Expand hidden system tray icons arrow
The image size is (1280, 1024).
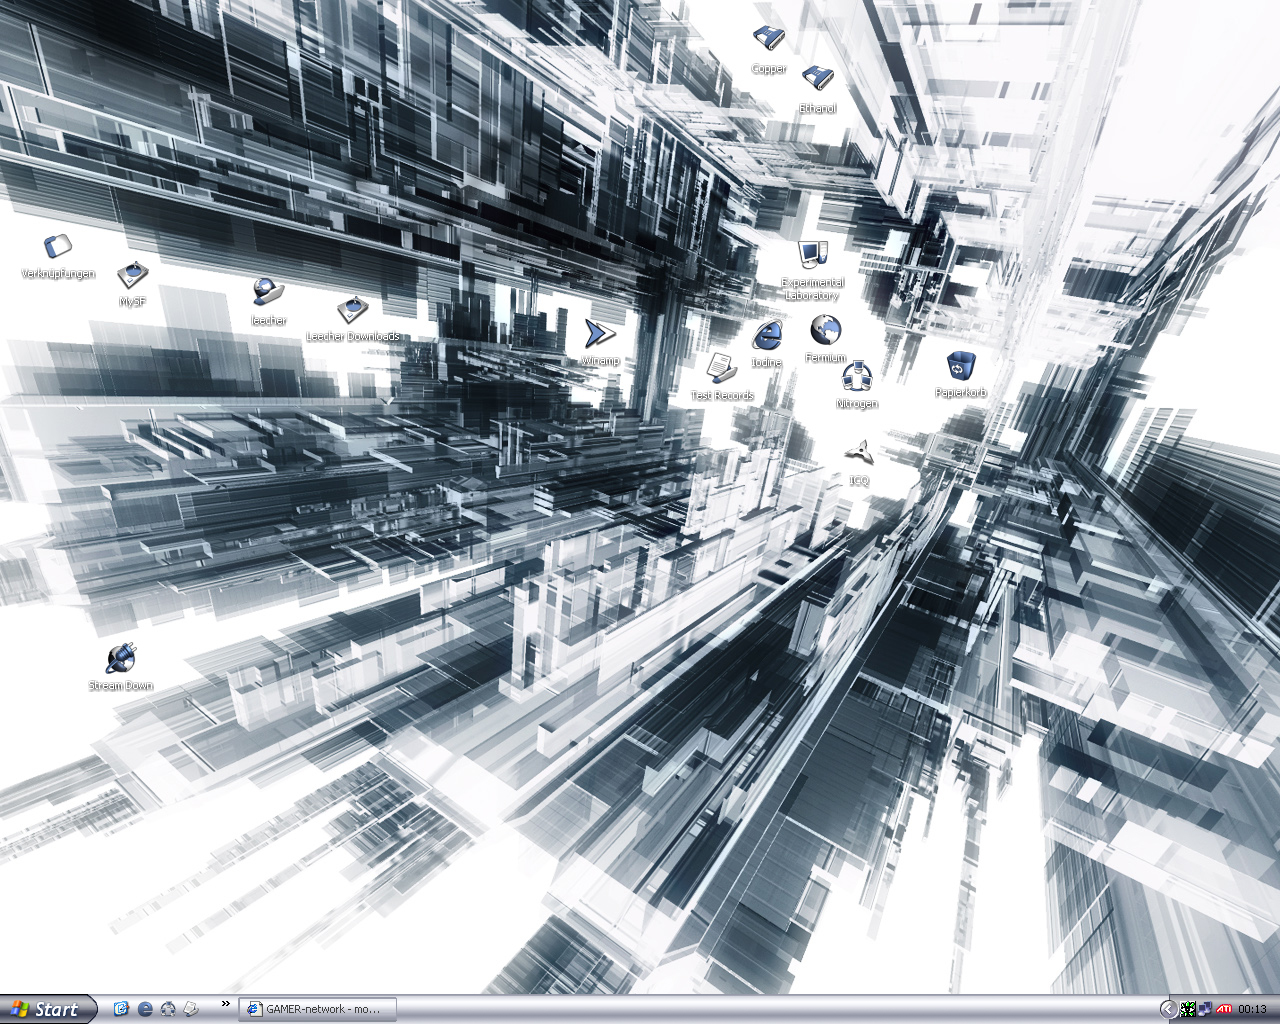[1167, 1009]
